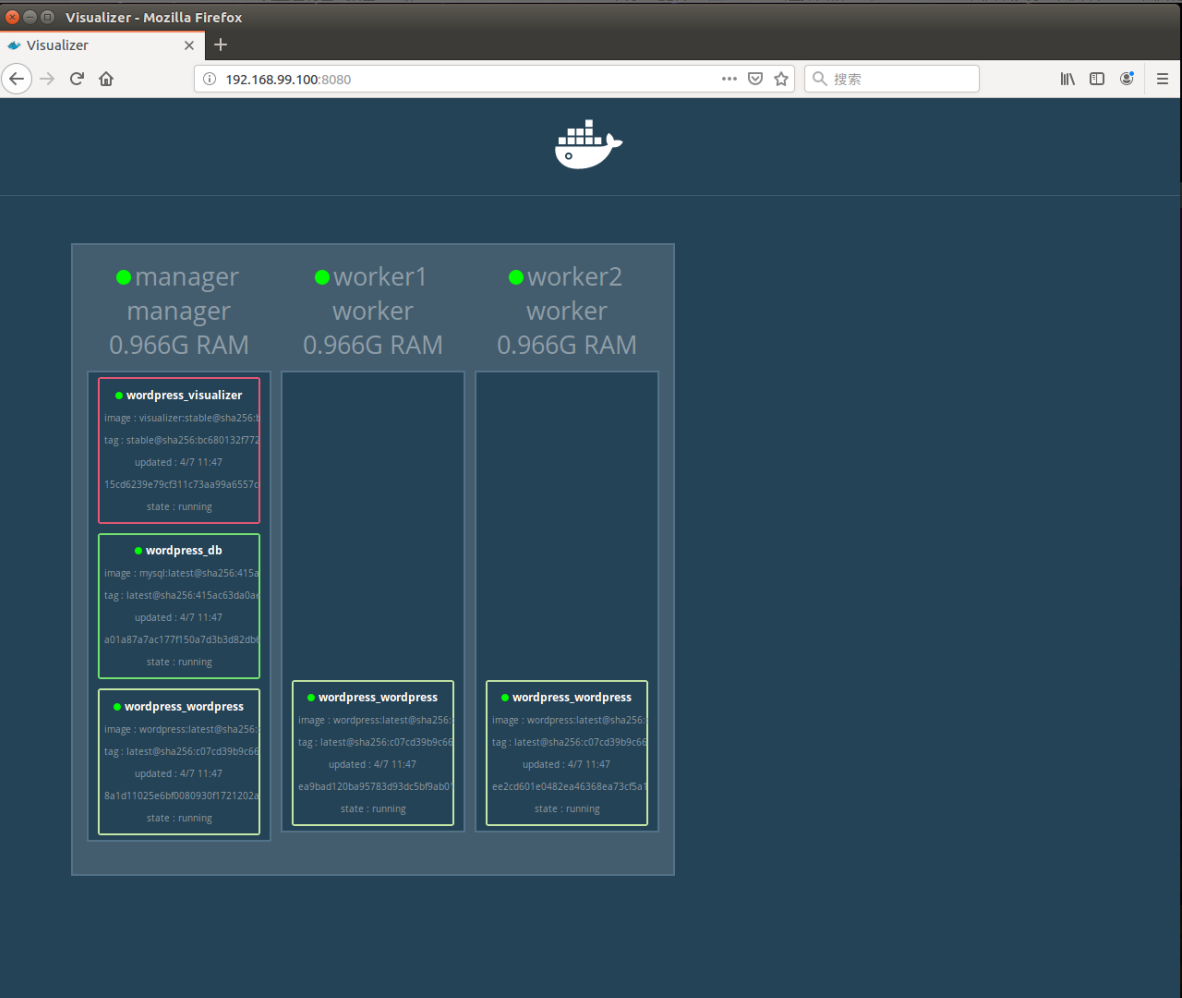Click the mysql:latest image line
The width and height of the screenshot is (1182, 998).
[x=182, y=573]
